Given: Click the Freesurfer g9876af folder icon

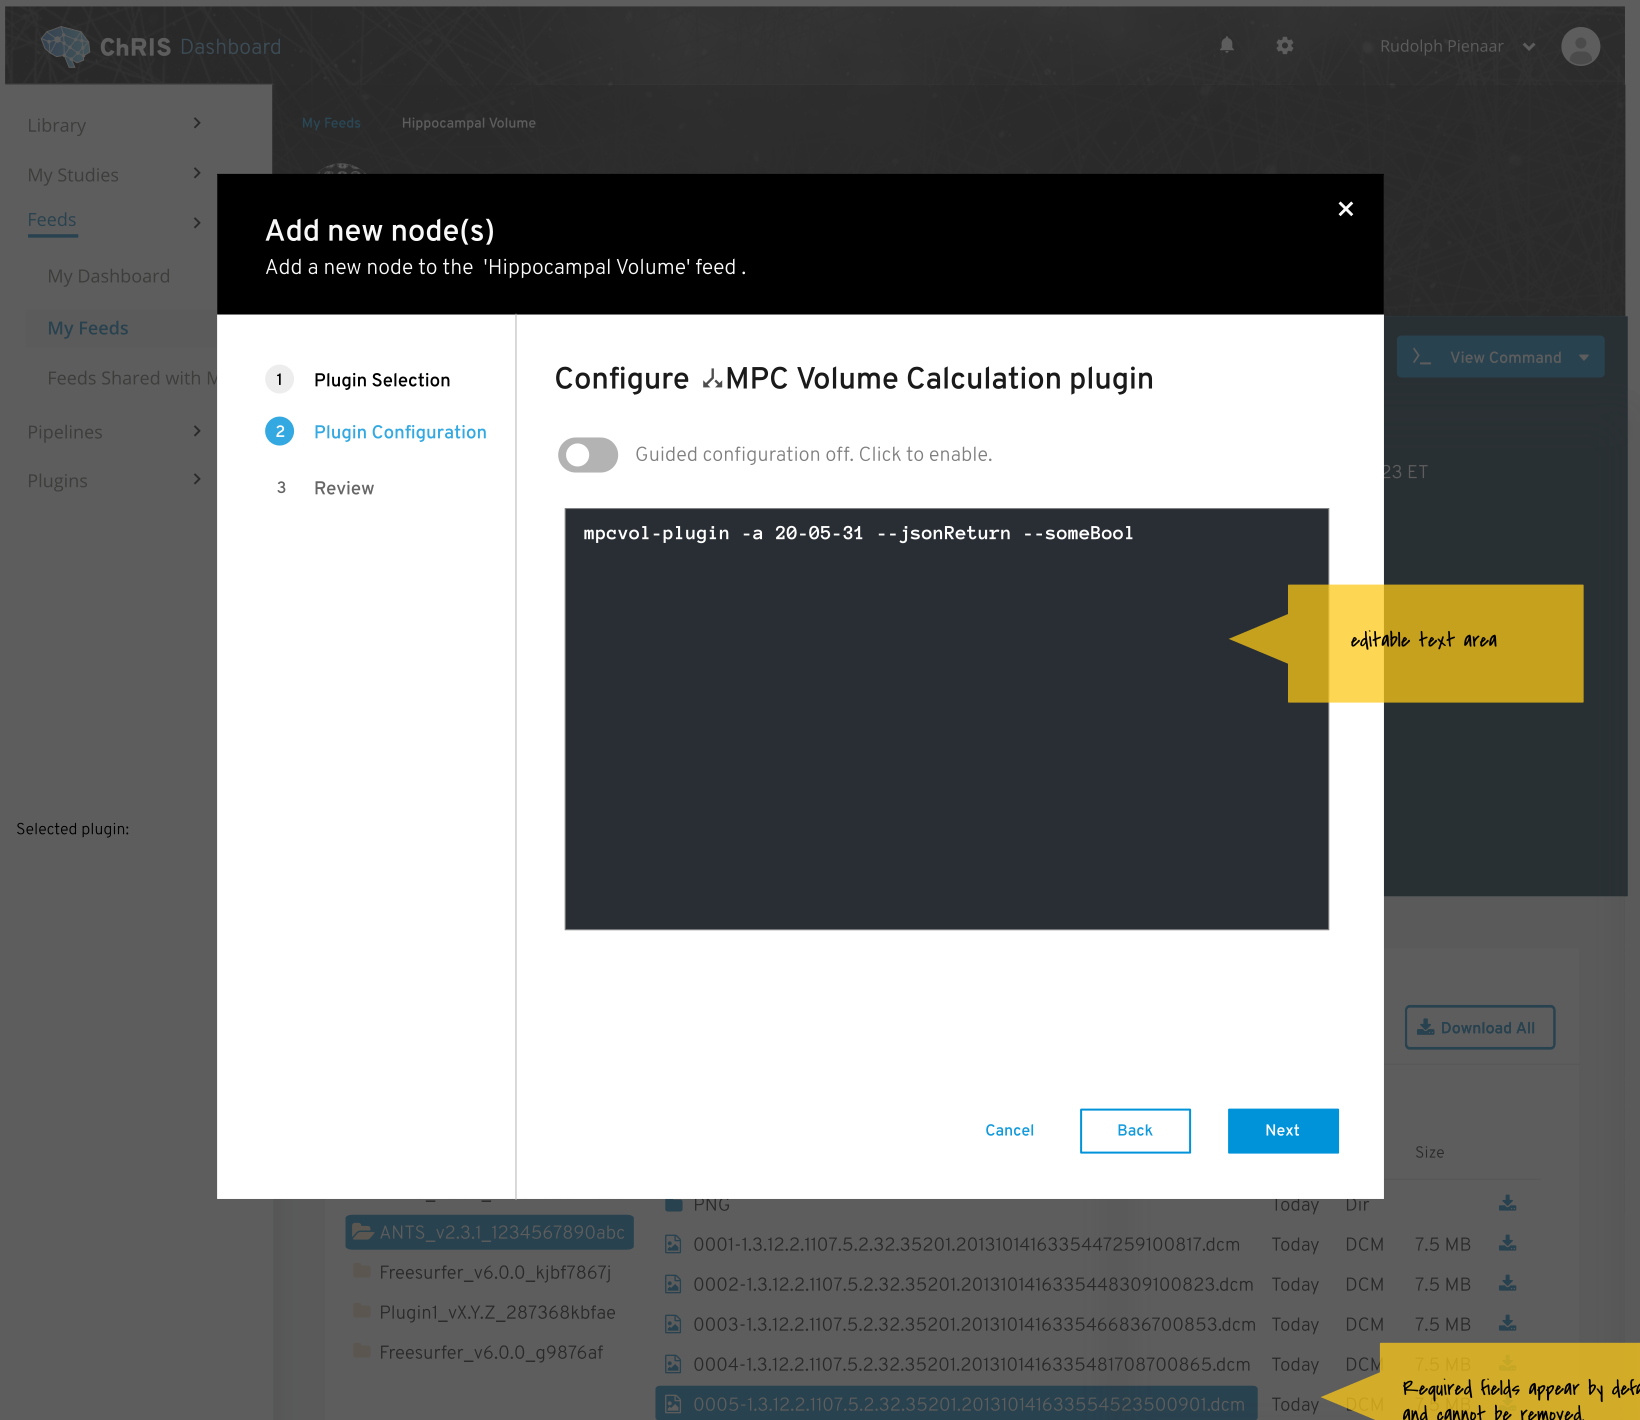Looking at the screenshot, I should coord(362,1351).
